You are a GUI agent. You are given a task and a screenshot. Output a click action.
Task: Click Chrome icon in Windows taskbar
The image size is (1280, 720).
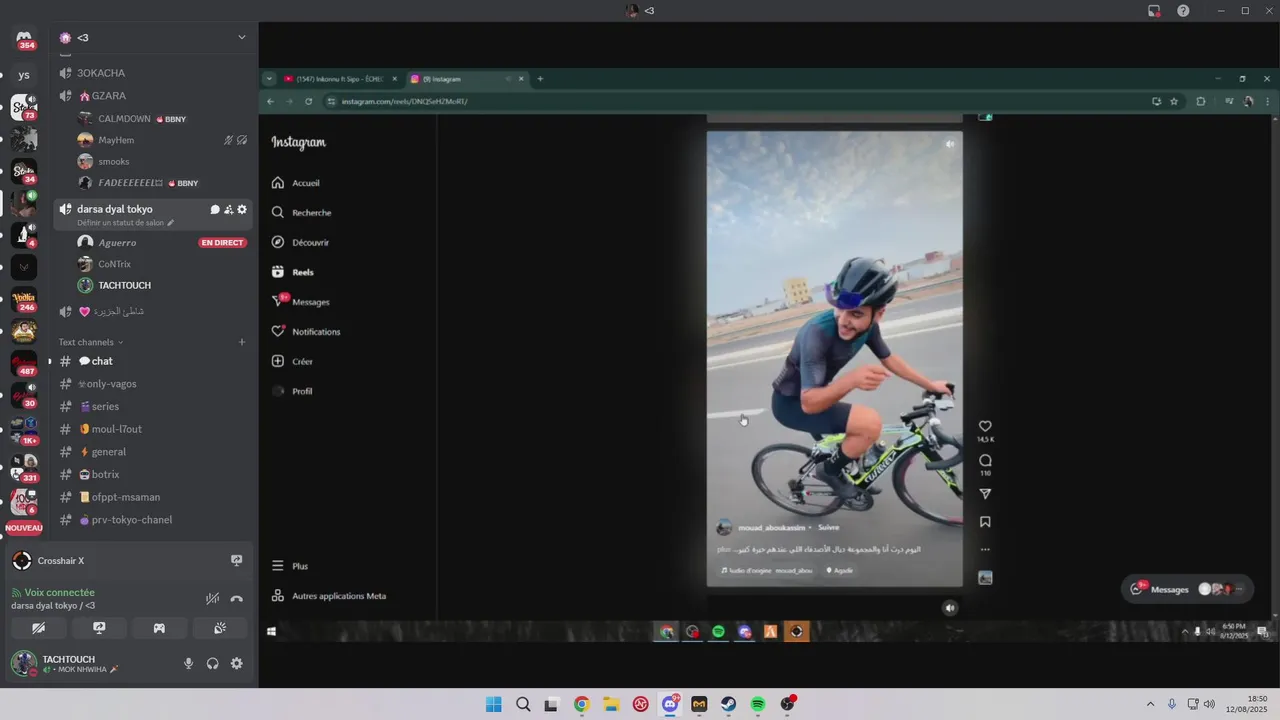pyautogui.click(x=581, y=704)
